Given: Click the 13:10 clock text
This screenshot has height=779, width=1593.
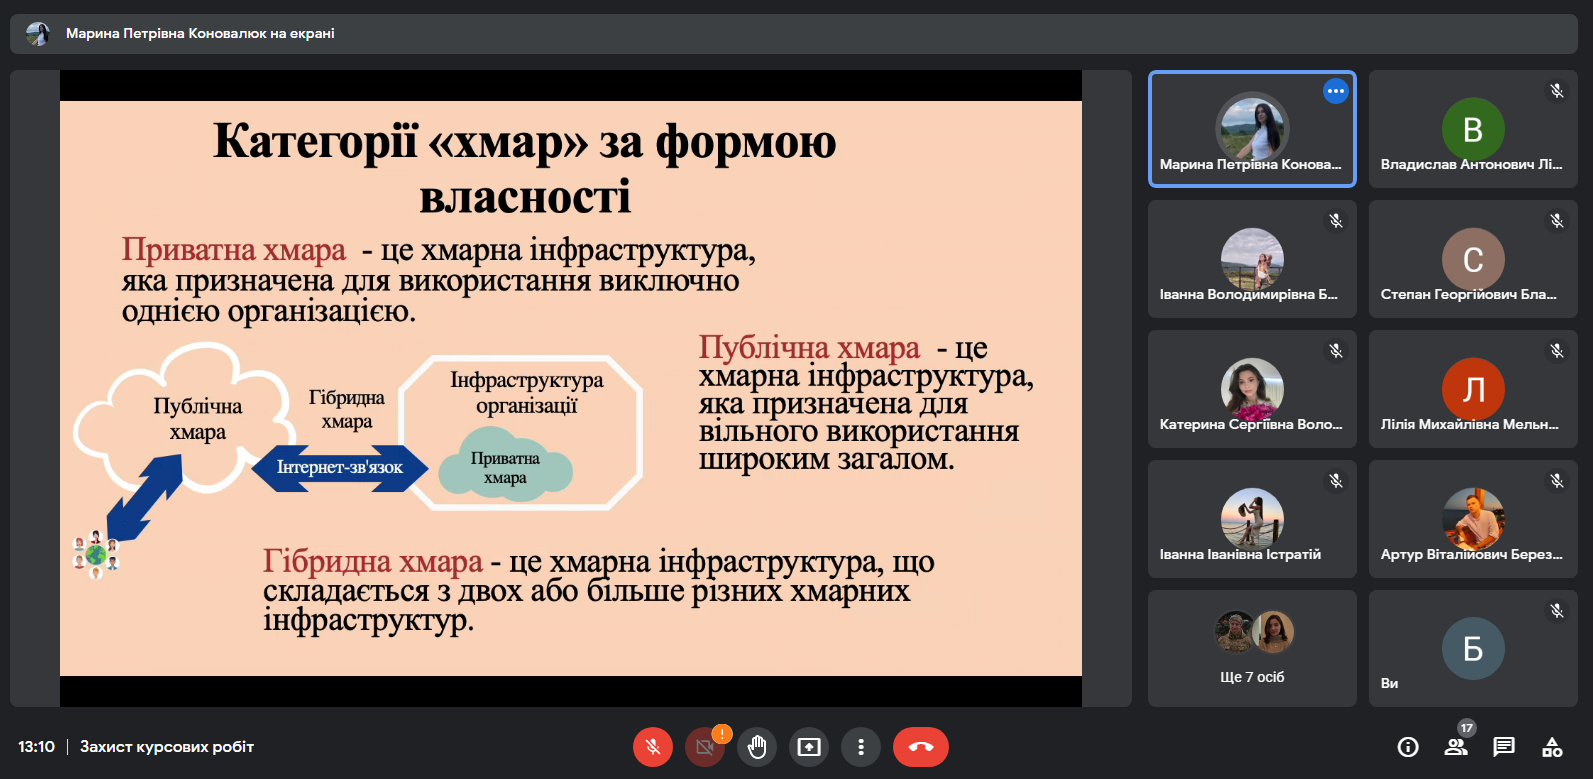Looking at the screenshot, I should tap(36, 747).
